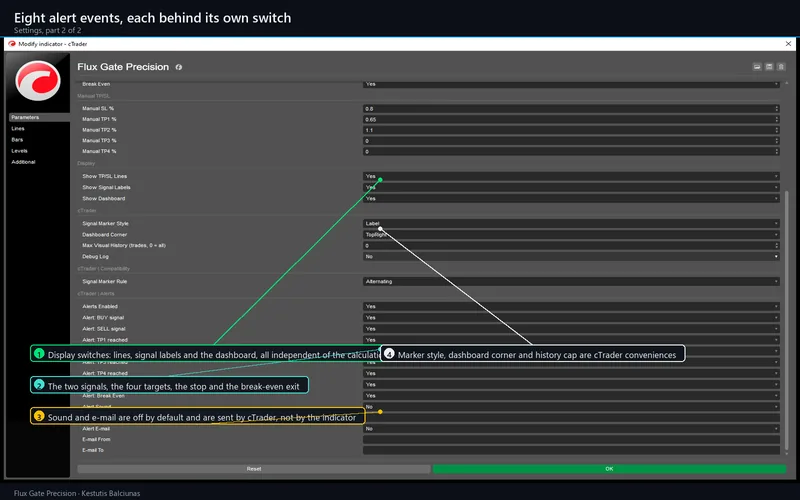Click the cTrader icon in window title bar

click(x=12, y=44)
